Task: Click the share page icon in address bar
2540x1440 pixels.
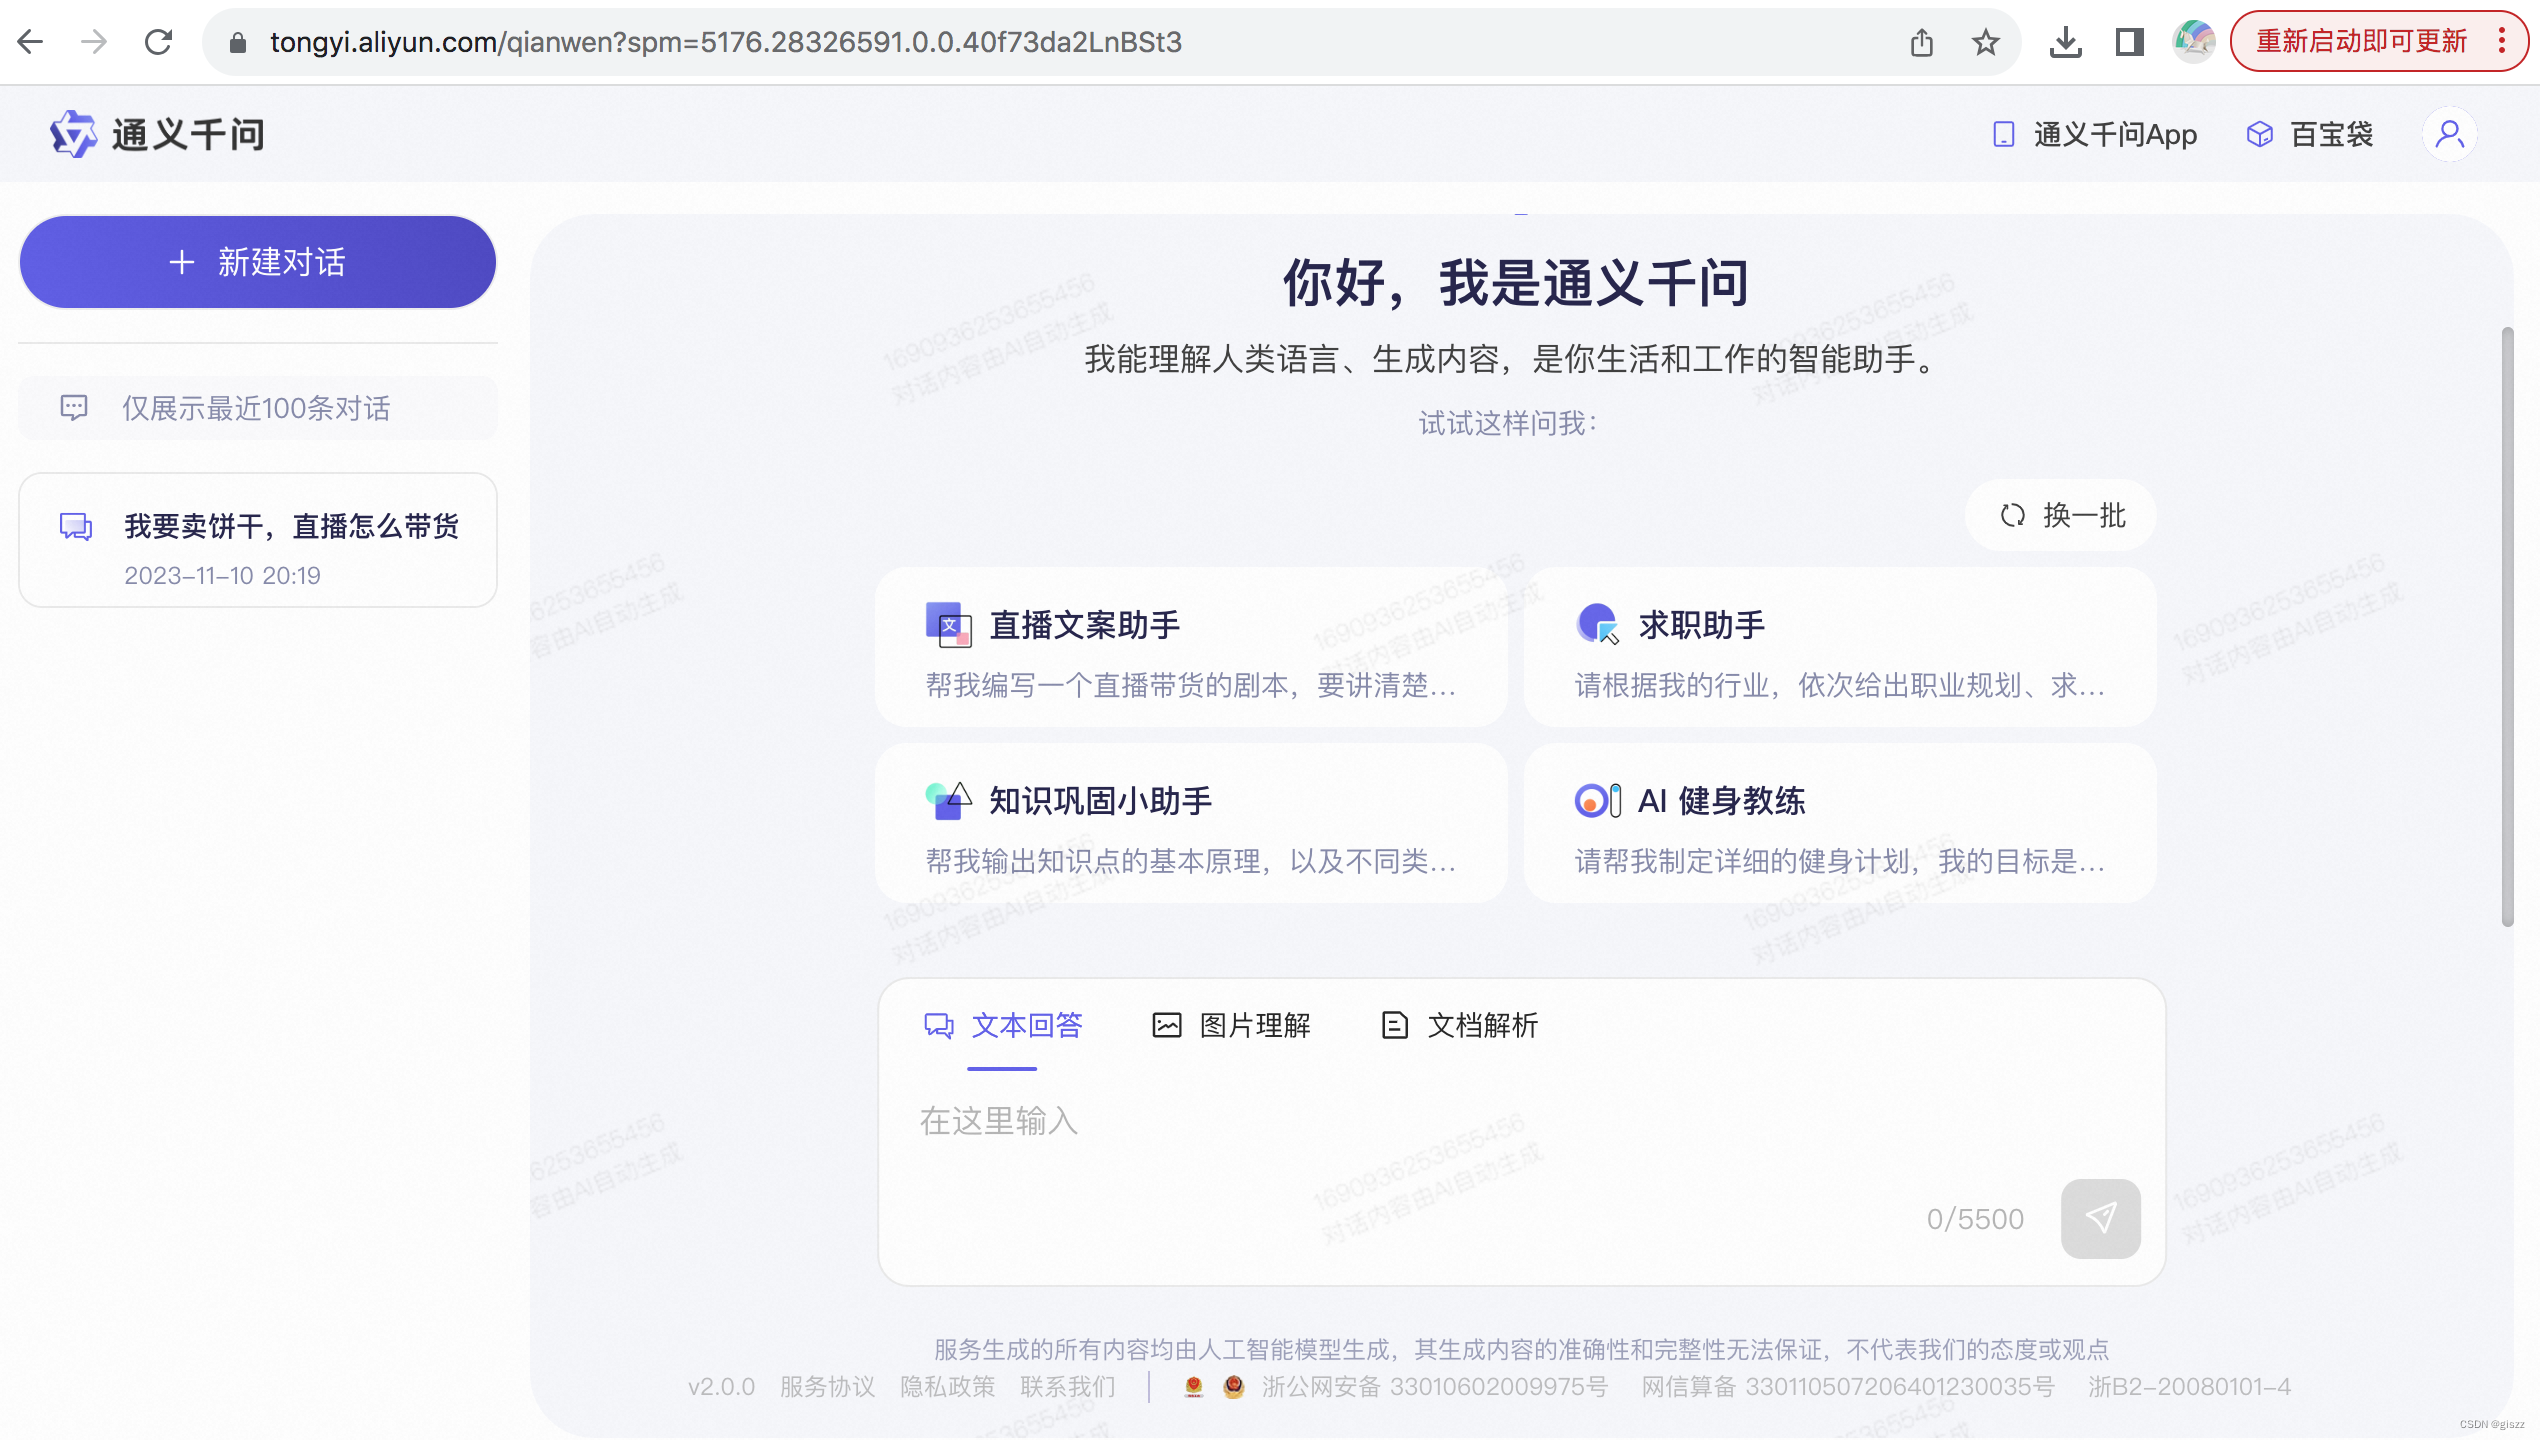Action: (1921, 42)
